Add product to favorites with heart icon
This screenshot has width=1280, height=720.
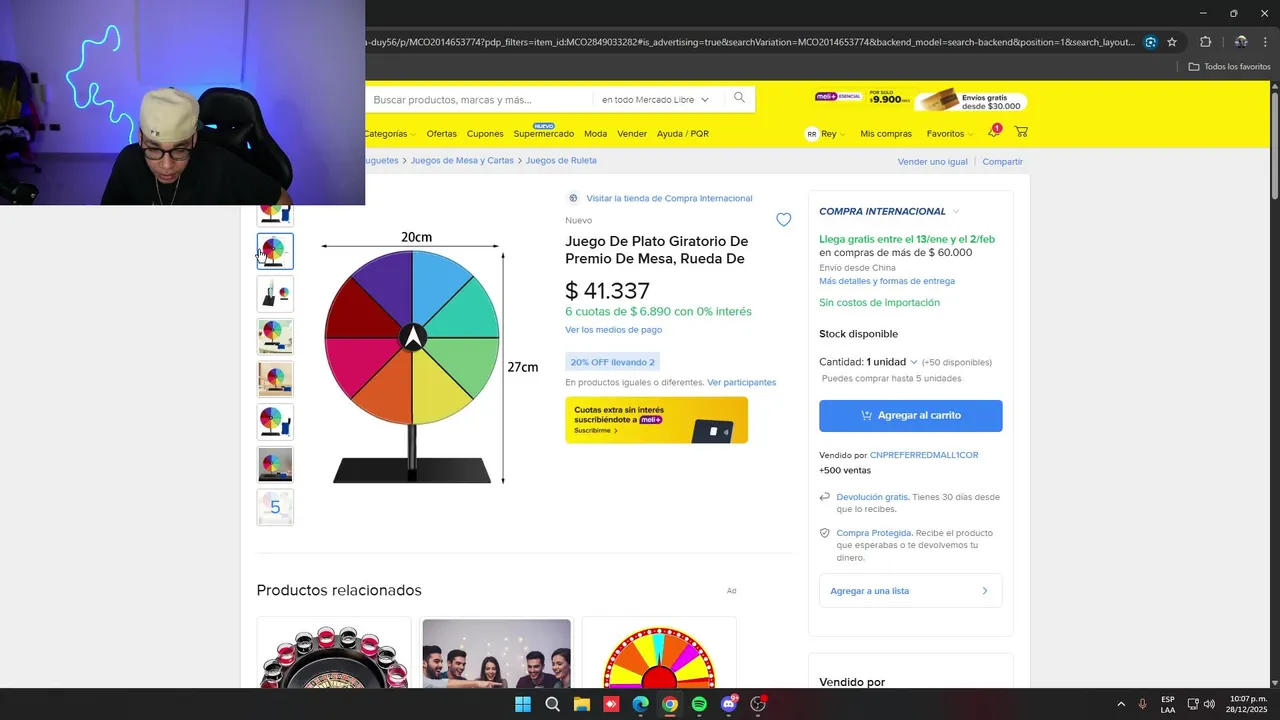[x=784, y=220]
